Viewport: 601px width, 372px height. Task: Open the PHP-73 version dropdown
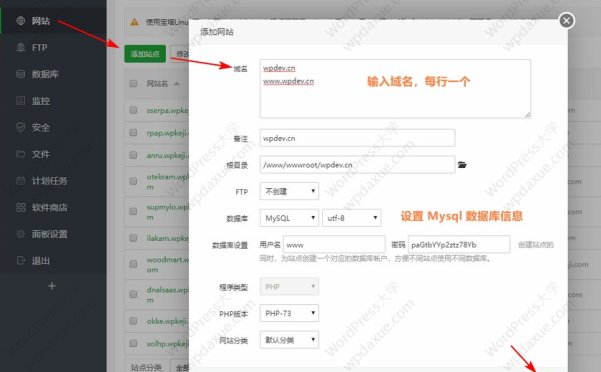pos(289,313)
